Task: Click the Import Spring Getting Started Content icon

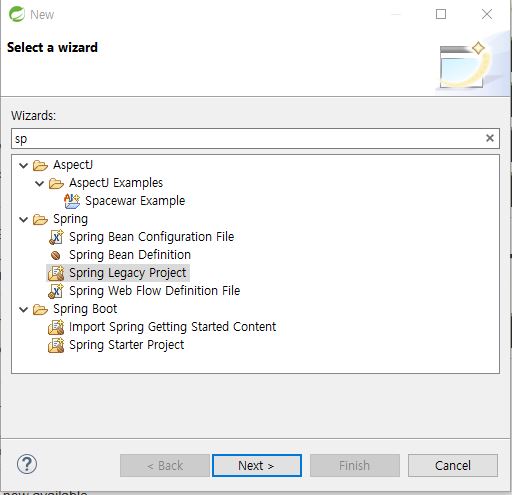Action: point(56,327)
